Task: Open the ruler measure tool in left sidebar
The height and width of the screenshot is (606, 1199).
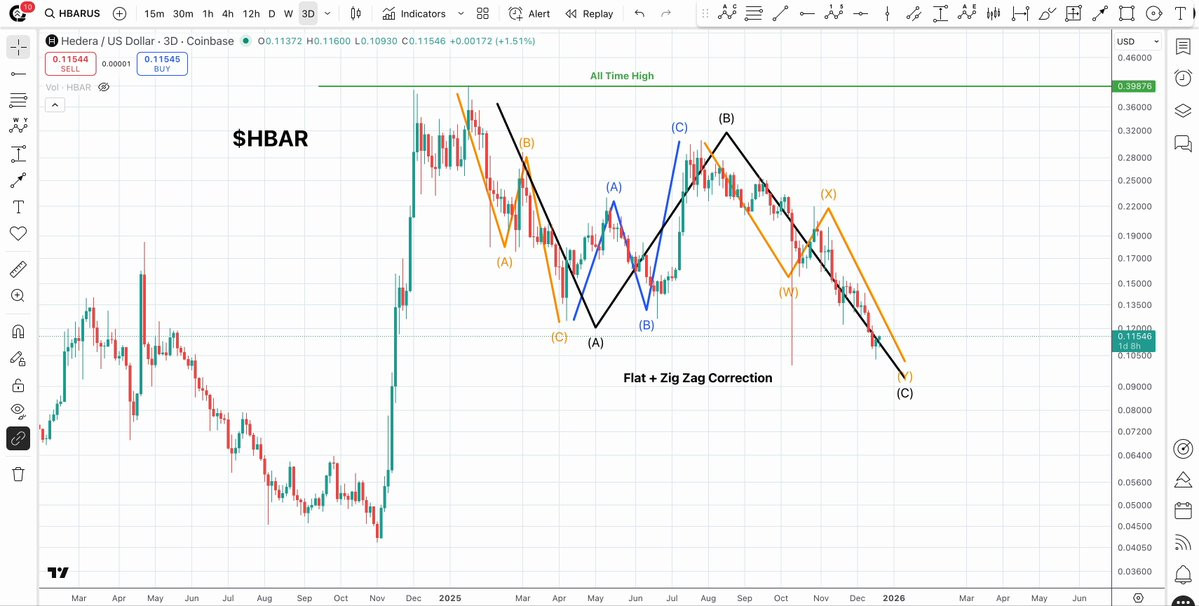Action: (x=18, y=269)
